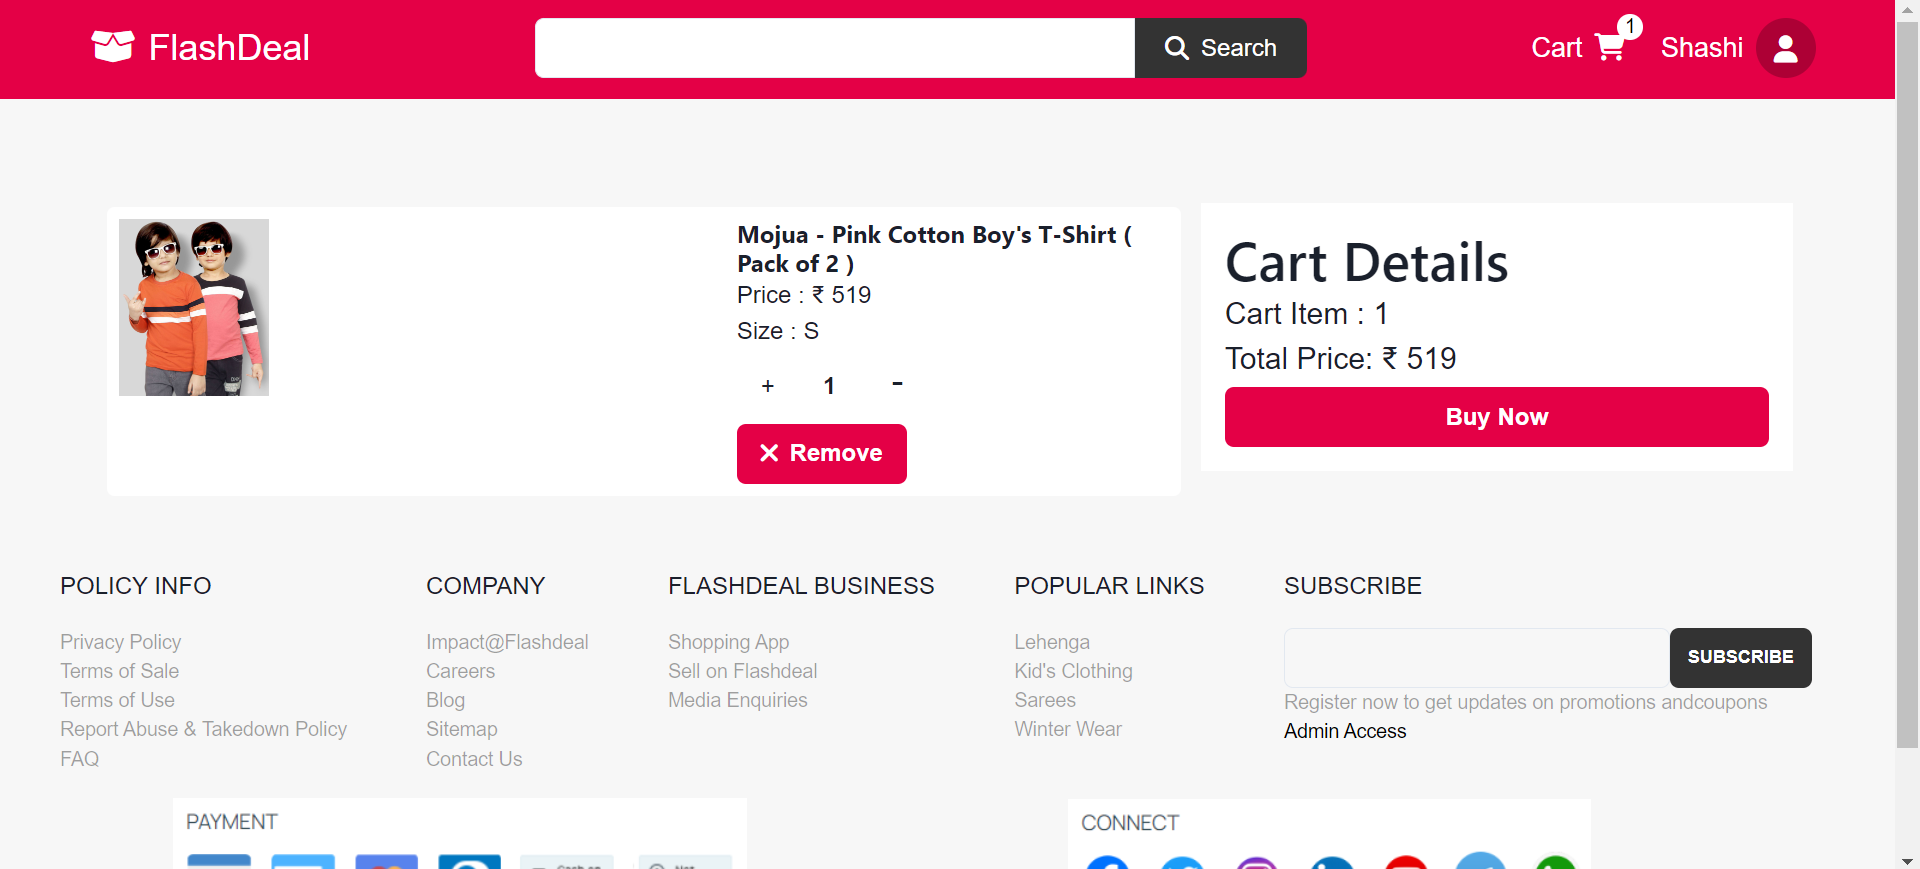1920x869 pixels.
Task: Open the FAQ footer link
Action: coord(80,759)
